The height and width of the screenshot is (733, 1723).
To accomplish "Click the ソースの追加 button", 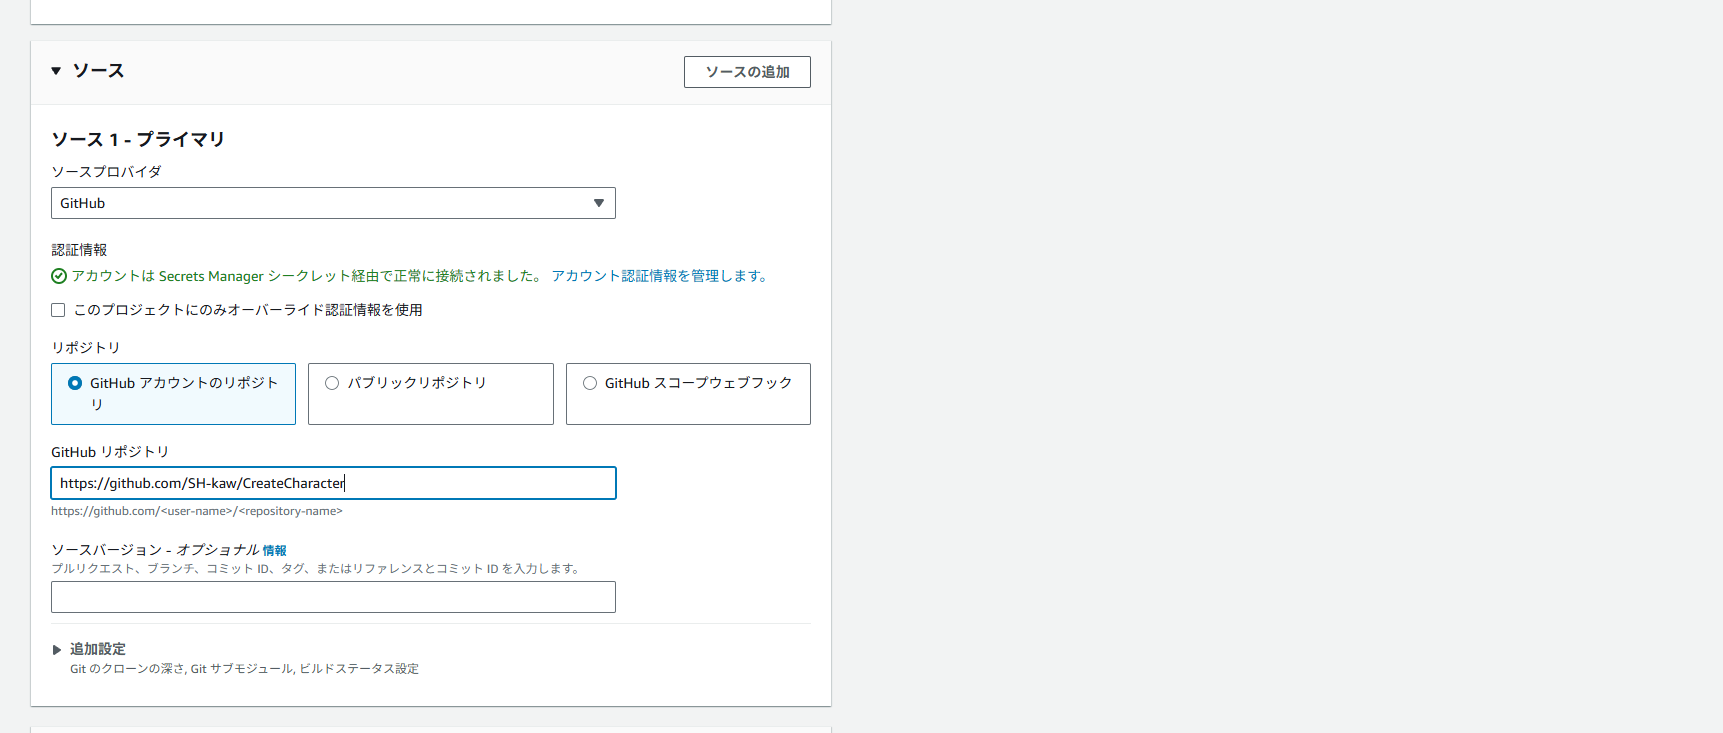I will (747, 72).
